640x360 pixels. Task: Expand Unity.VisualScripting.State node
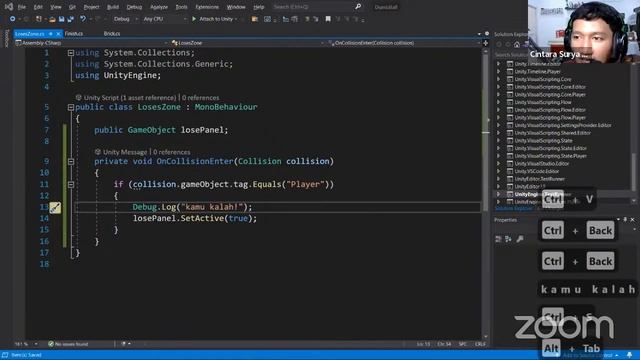click(498, 141)
